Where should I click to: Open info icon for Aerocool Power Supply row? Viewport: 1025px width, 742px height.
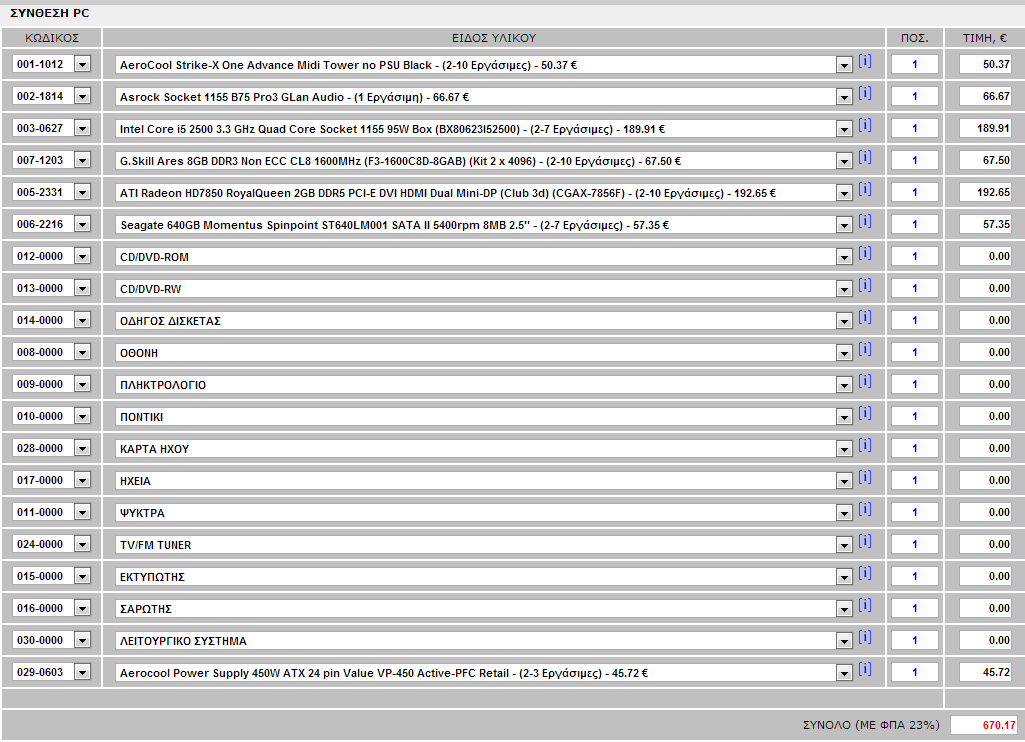[864, 669]
